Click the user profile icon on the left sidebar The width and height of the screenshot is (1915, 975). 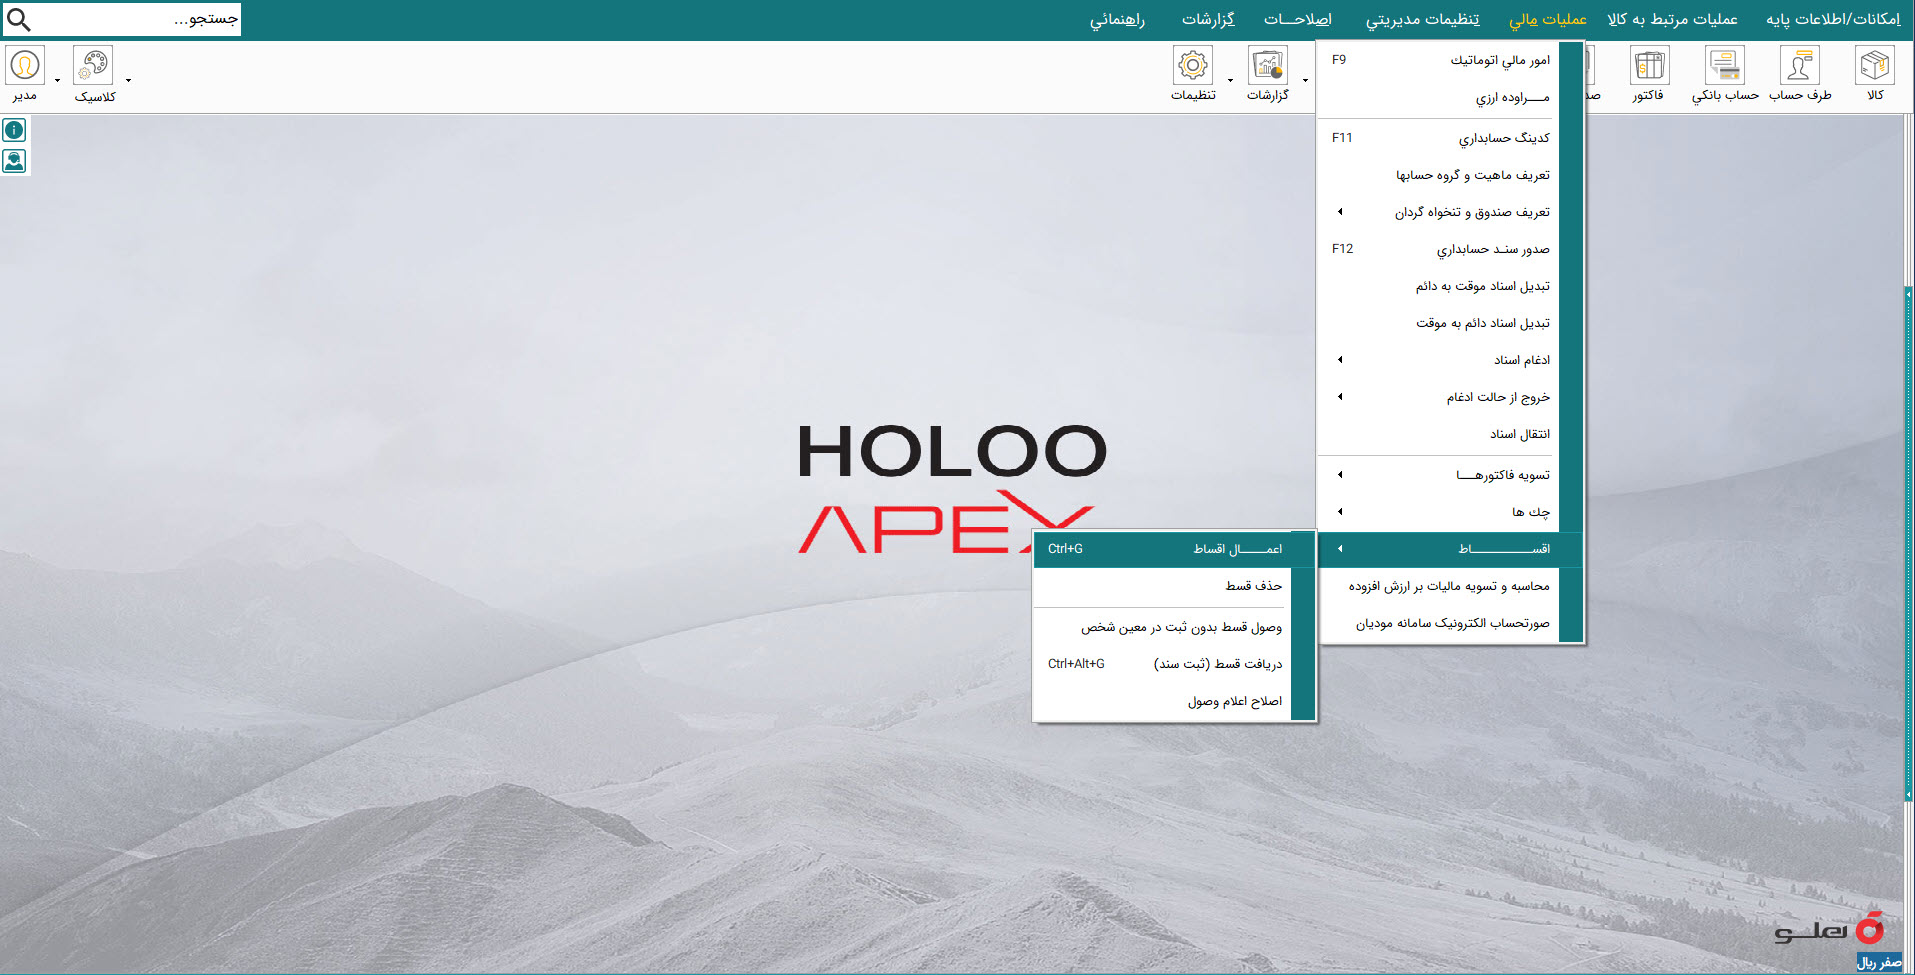click(x=14, y=160)
